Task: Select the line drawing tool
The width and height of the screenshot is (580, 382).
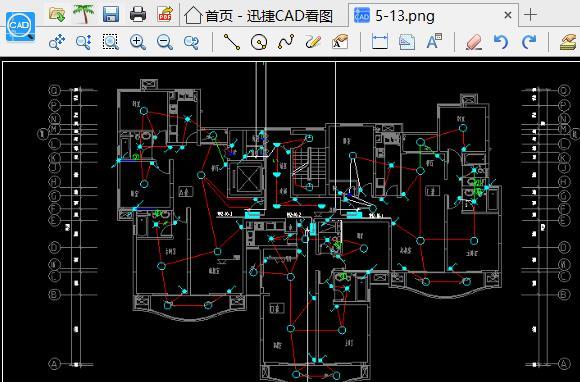Action: [x=232, y=42]
